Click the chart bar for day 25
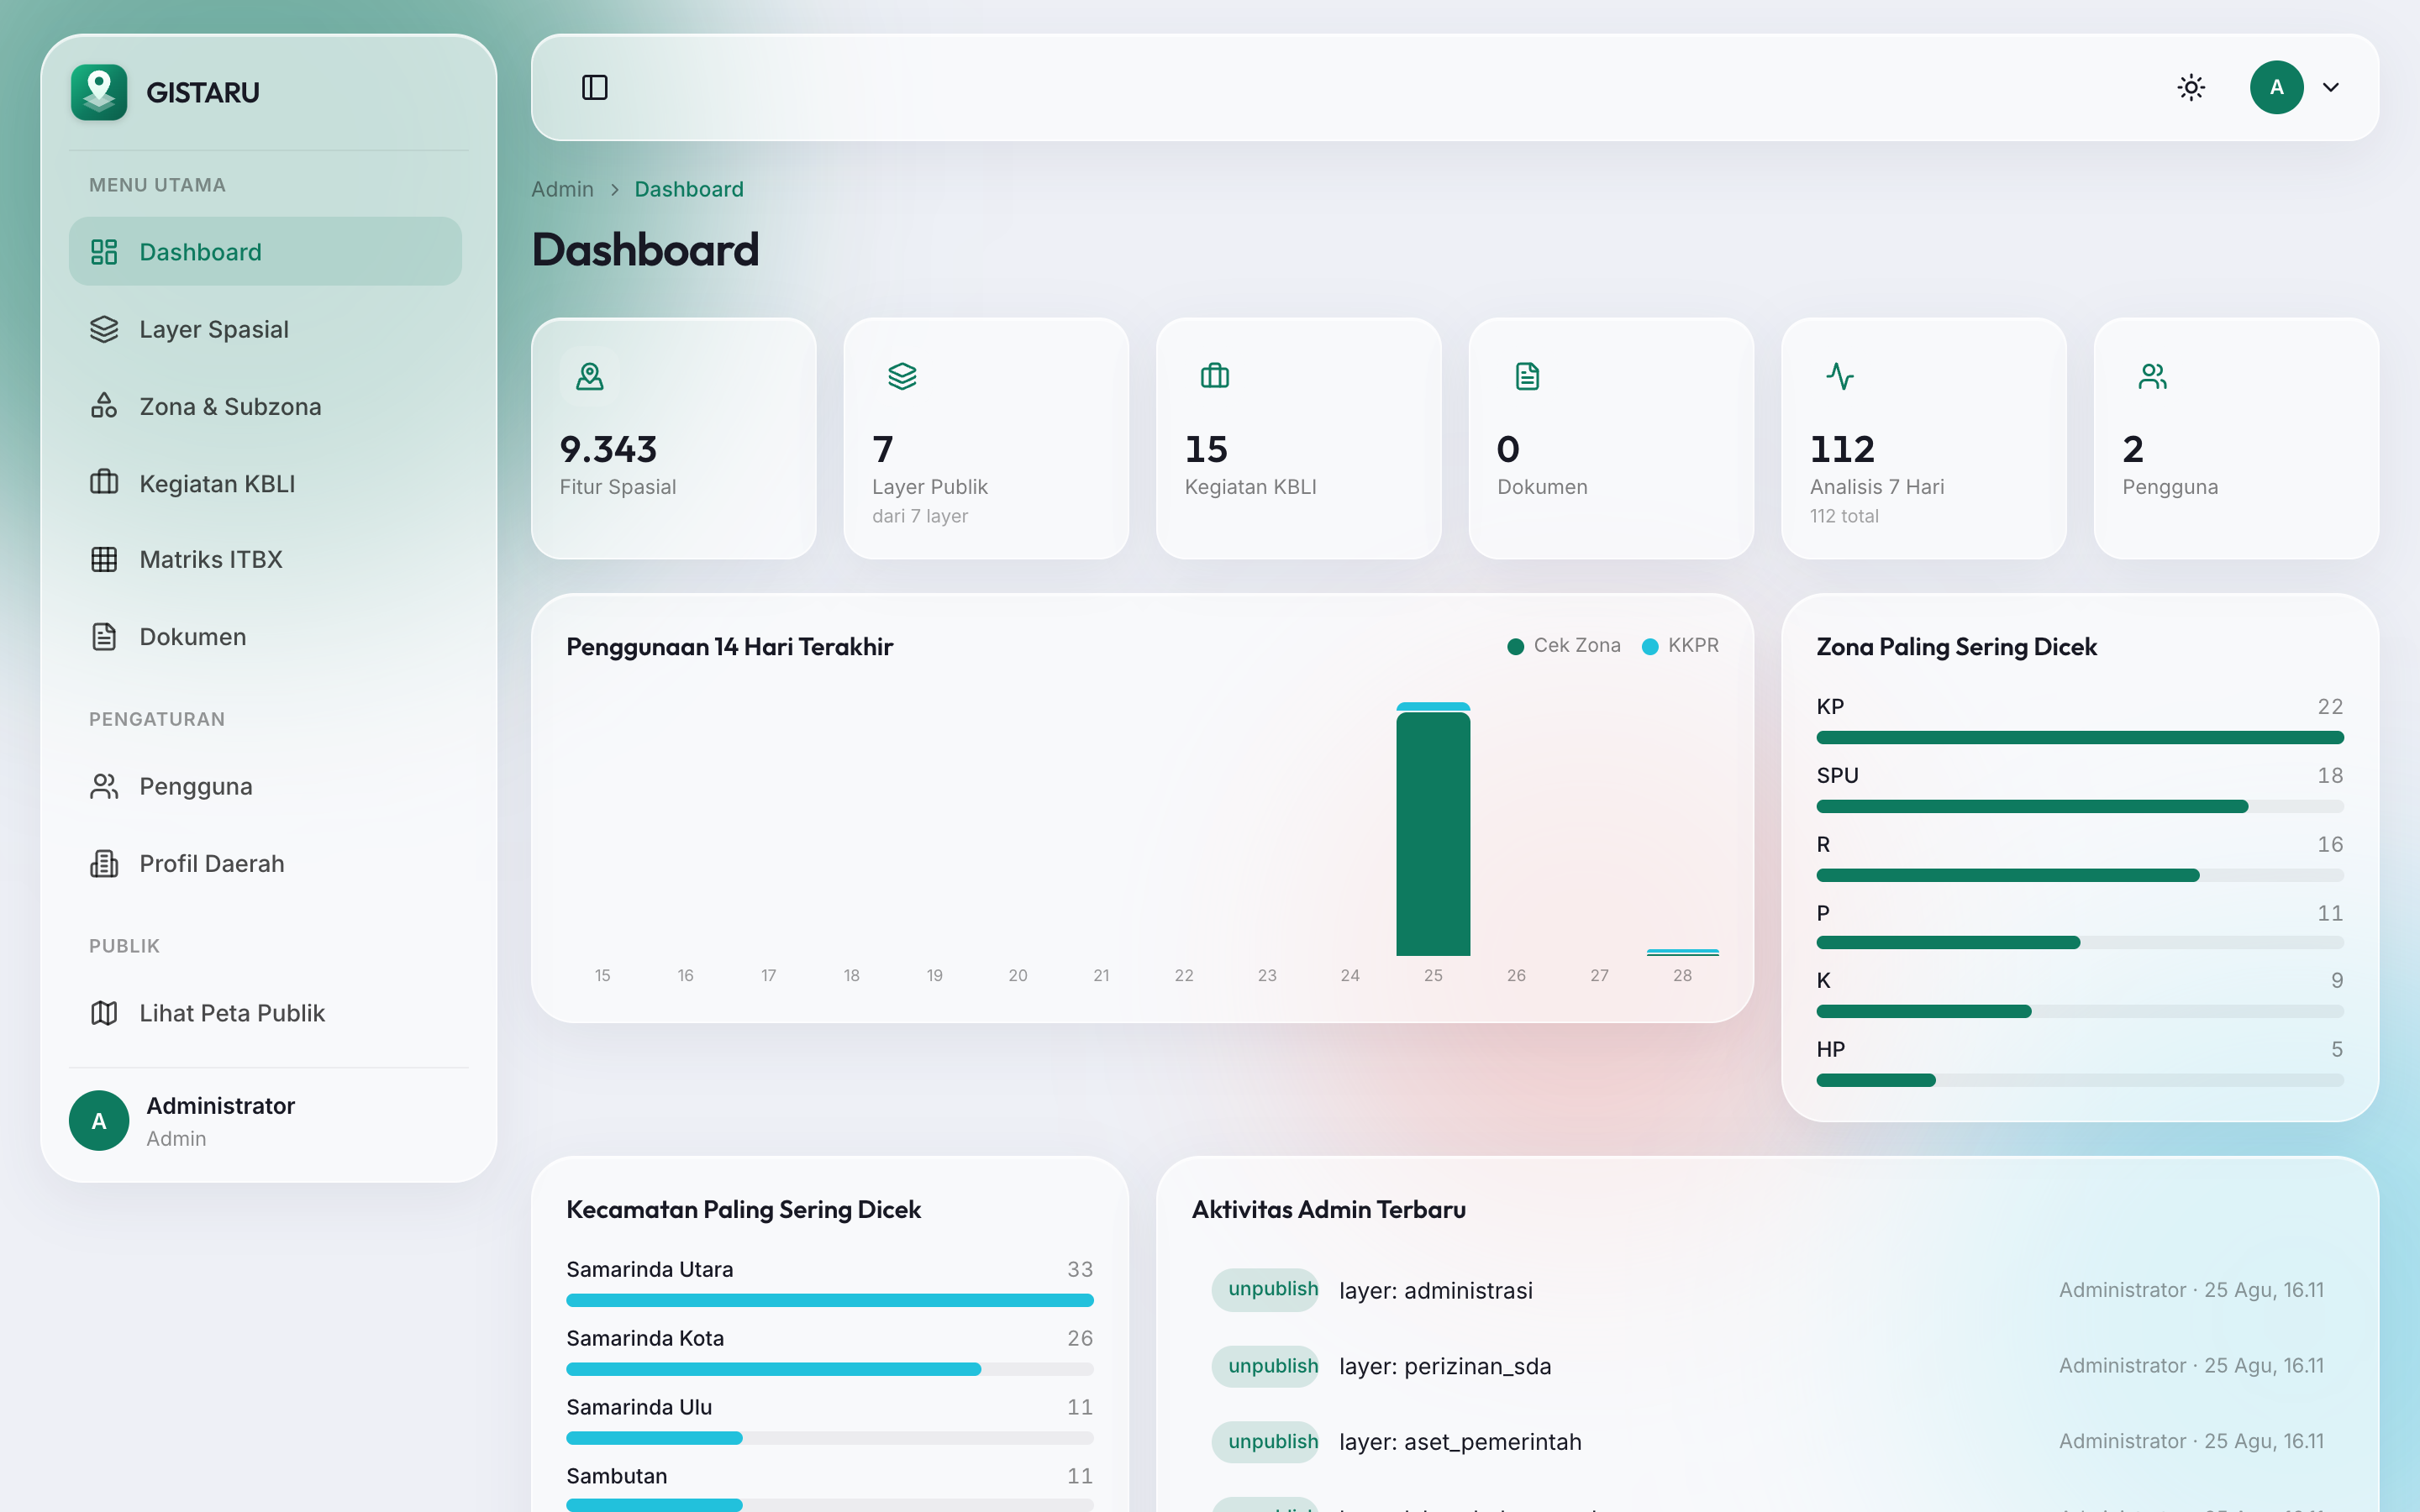 pos(1433,829)
